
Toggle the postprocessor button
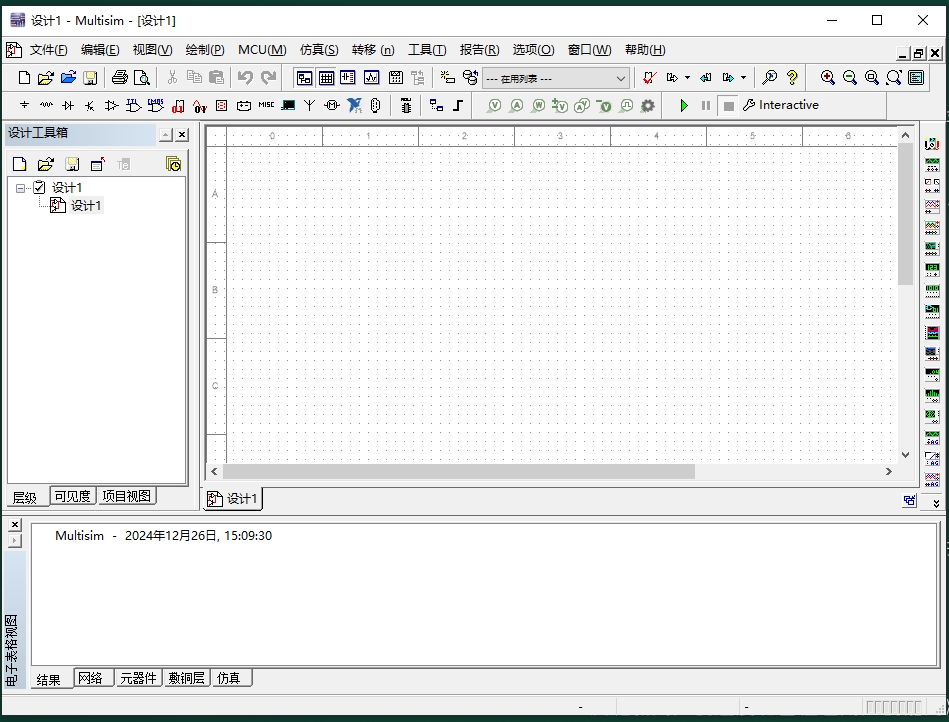(396, 77)
